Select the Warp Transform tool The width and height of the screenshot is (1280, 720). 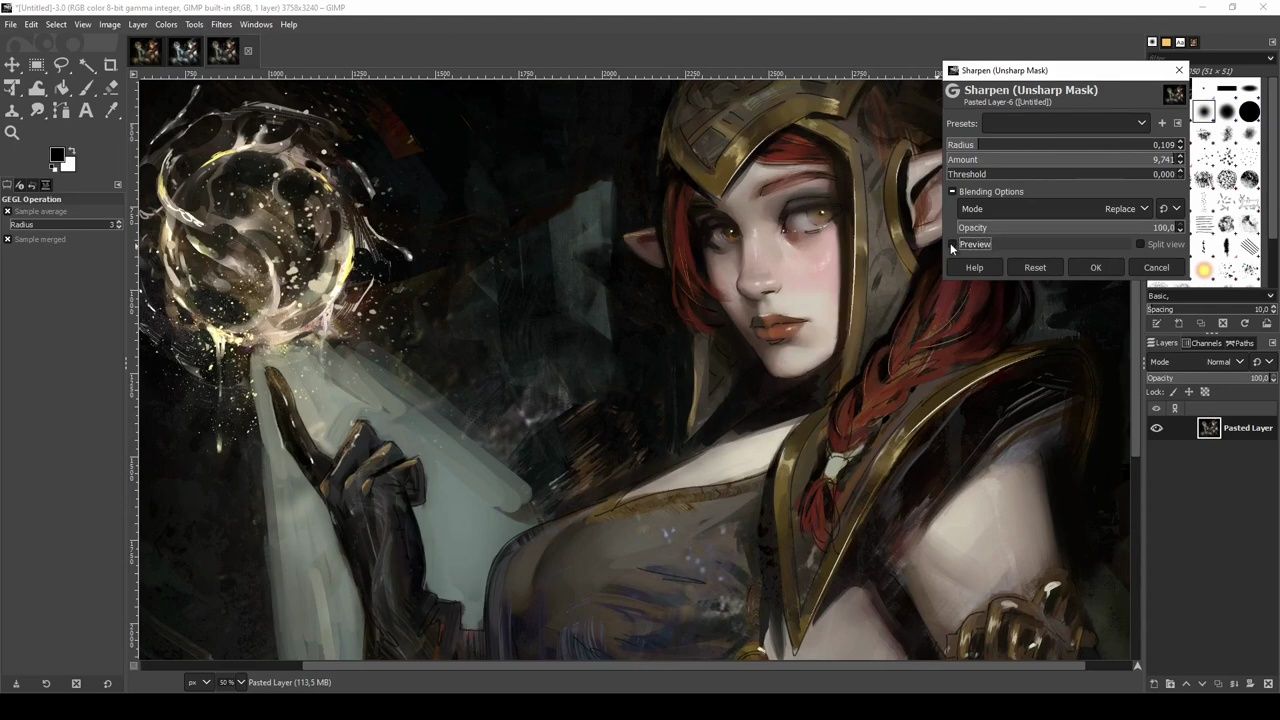point(36,87)
